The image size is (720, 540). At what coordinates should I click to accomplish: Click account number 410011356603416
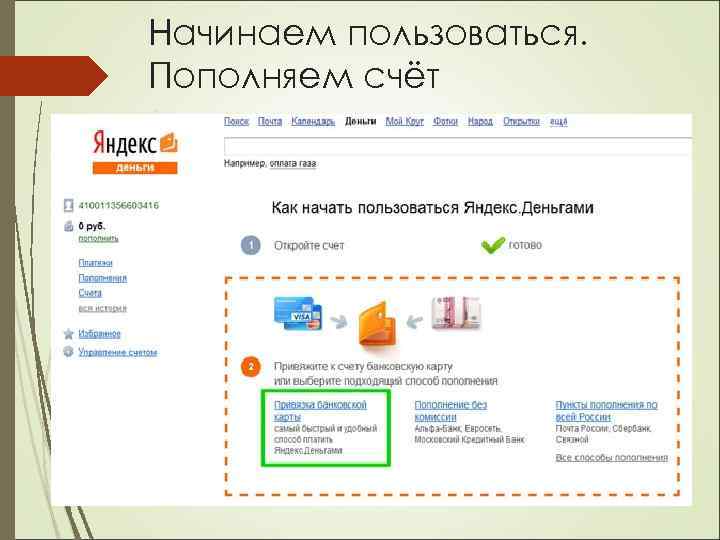pos(118,205)
